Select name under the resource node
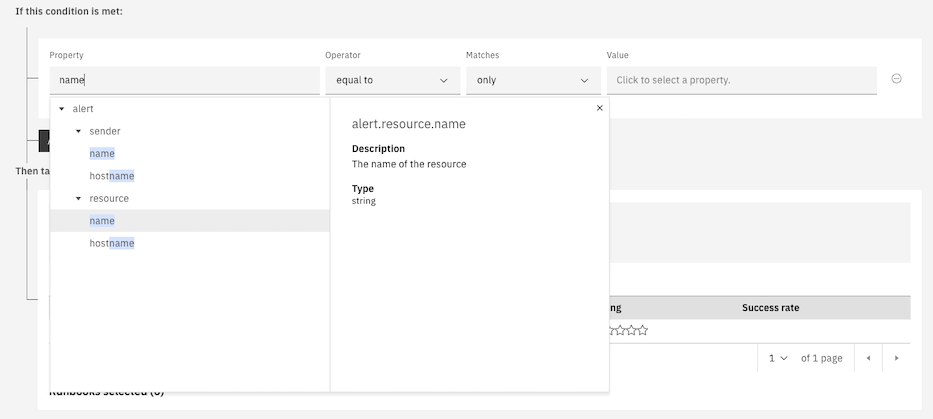The width and height of the screenshot is (933, 419). (102, 221)
